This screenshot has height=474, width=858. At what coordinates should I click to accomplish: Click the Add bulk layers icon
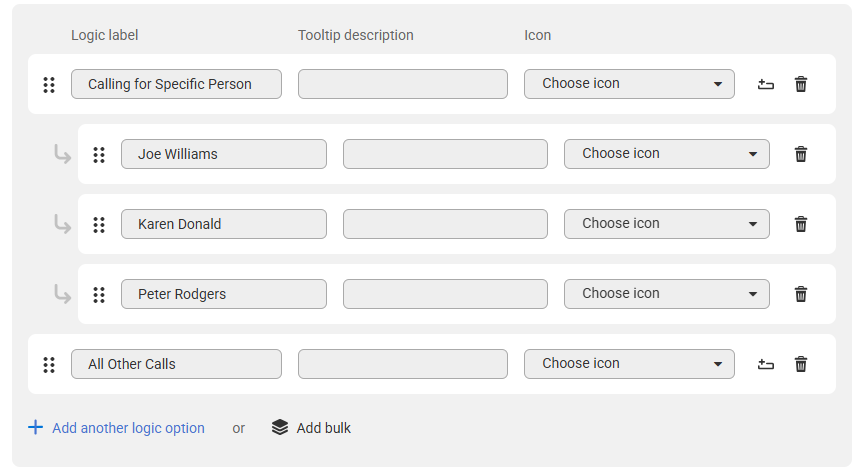[x=280, y=427]
